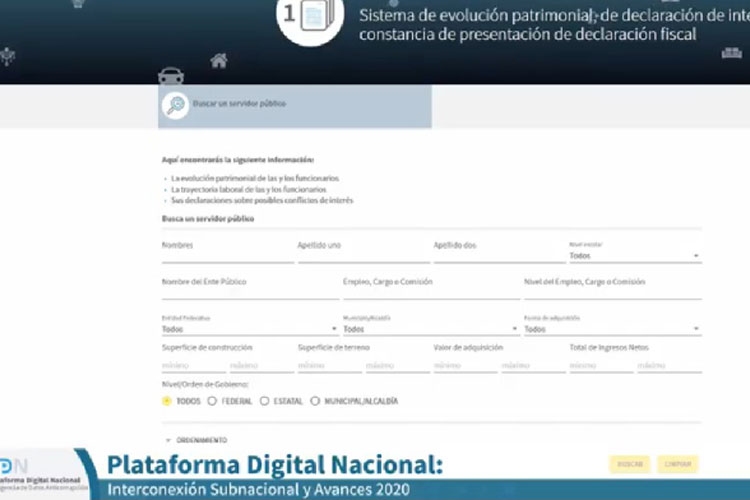Expand the ORDENAMIENTO section
This screenshot has width=750, height=500.
197,440
